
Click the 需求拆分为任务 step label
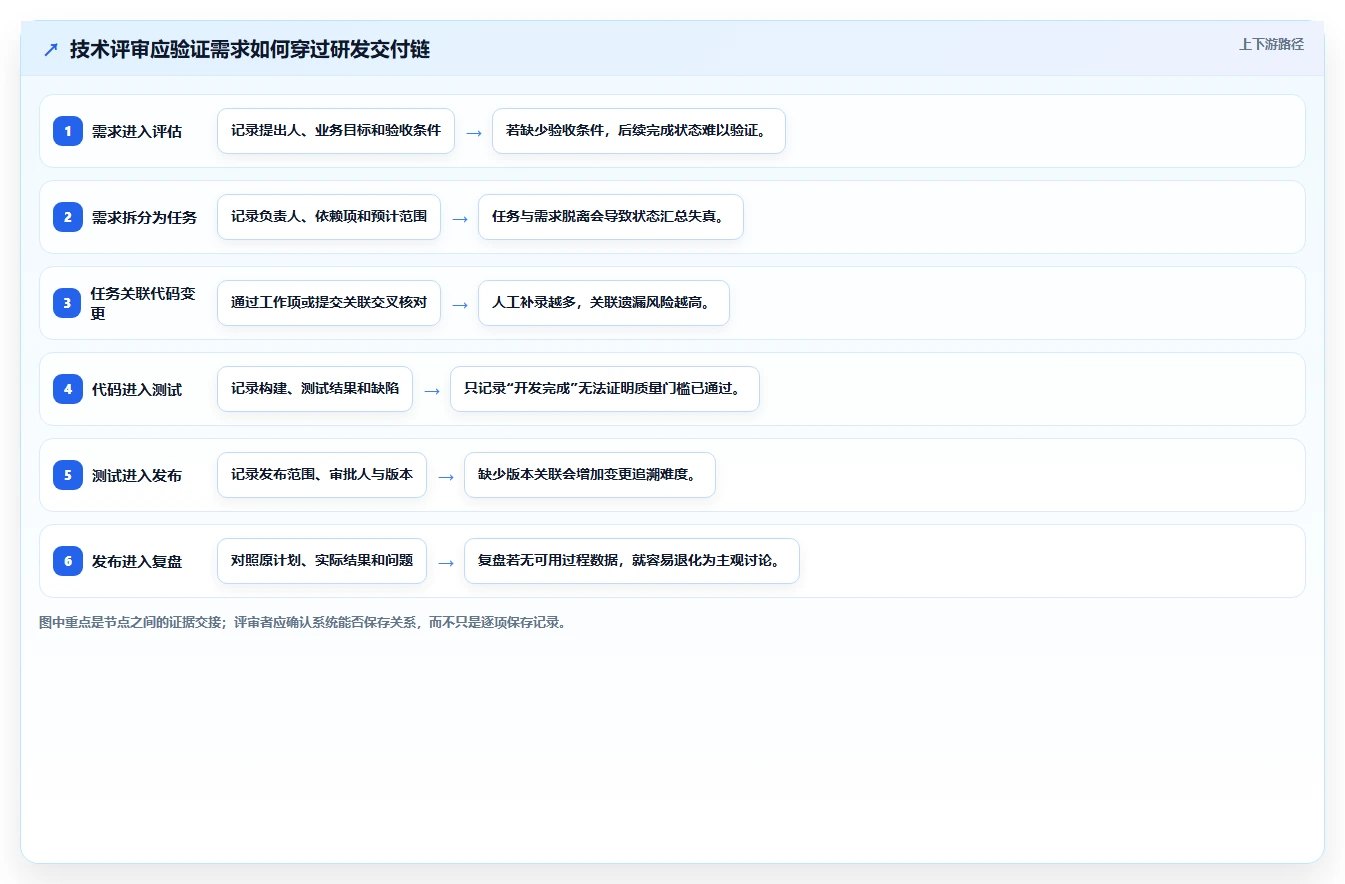click(144, 217)
